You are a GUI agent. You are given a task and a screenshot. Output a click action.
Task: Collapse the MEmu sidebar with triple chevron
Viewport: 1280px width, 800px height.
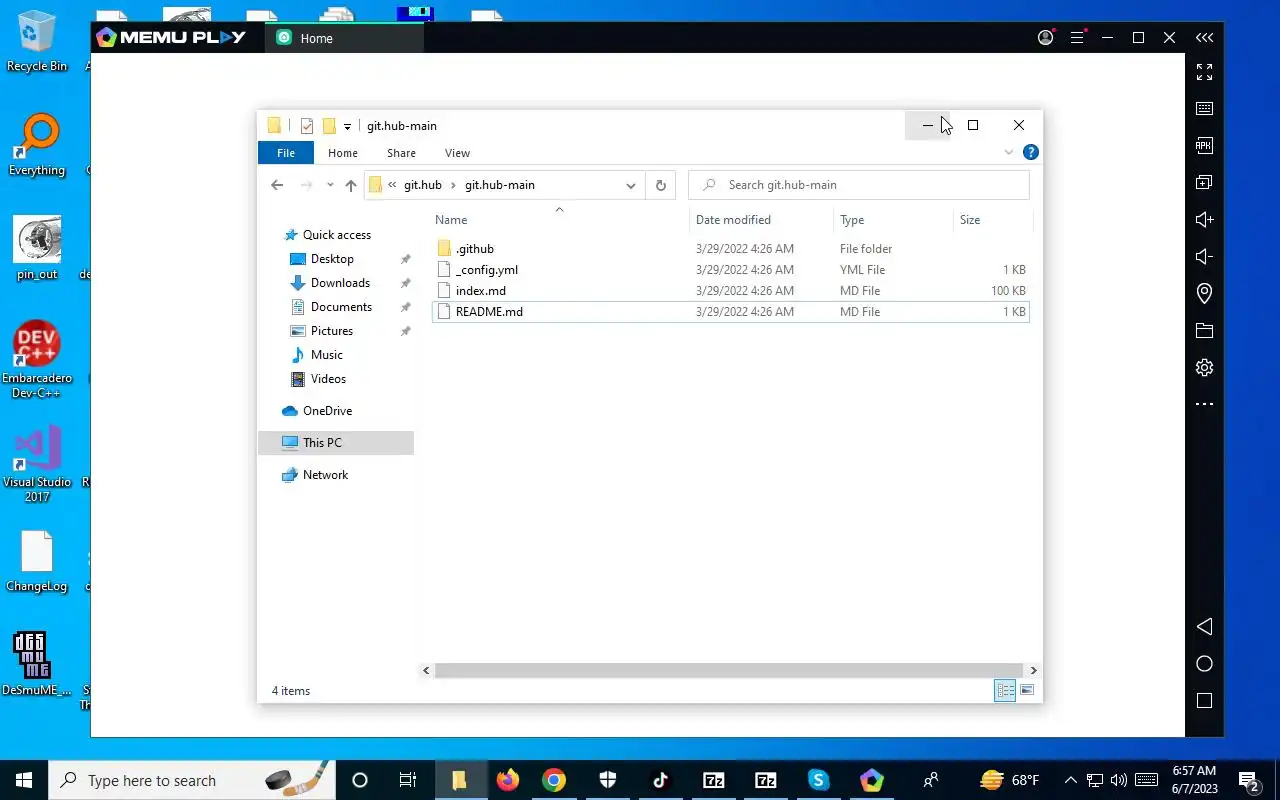pyautogui.click(x=1204, y=38)
